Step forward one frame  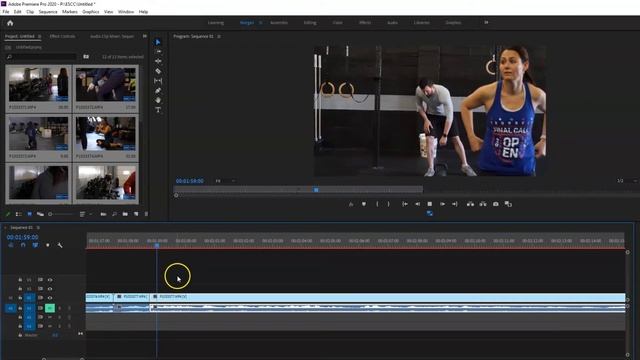point(442,204)
